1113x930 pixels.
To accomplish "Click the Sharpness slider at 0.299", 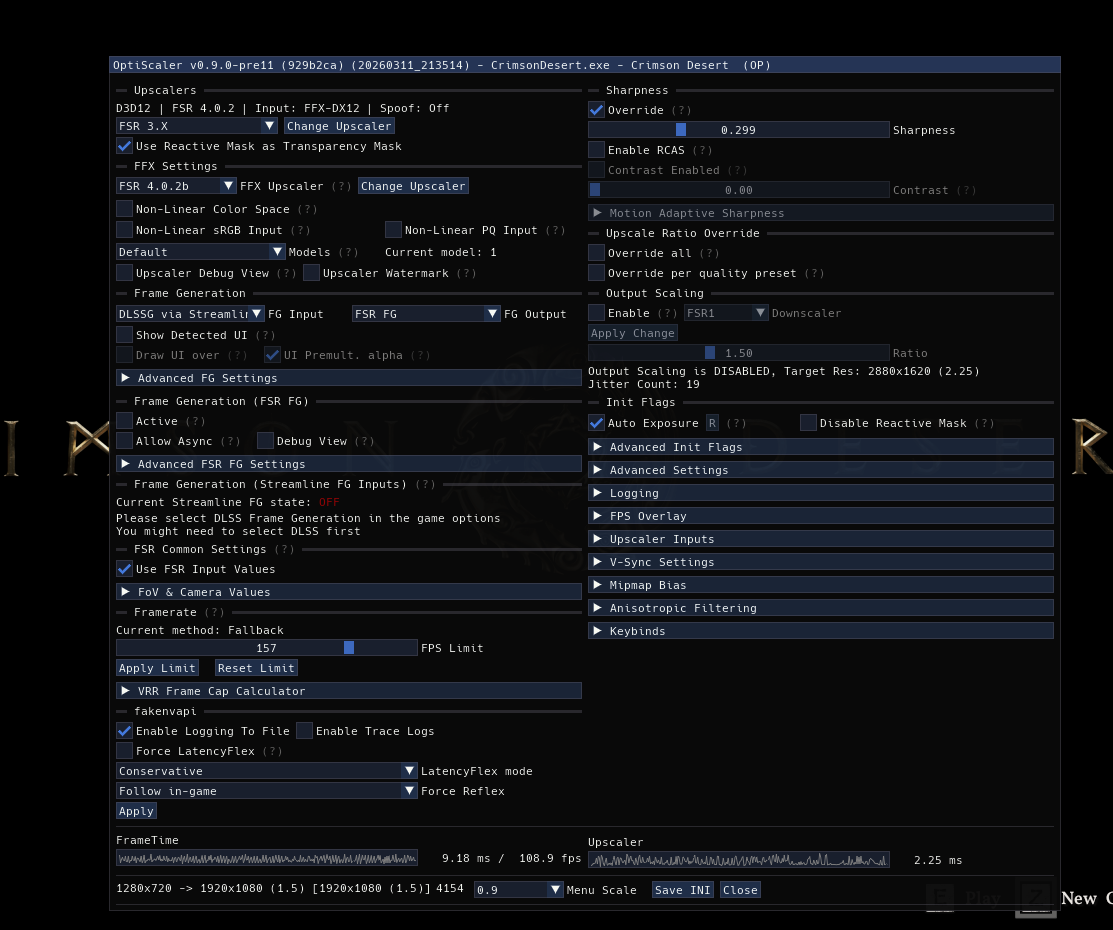I will pos(738,129).
